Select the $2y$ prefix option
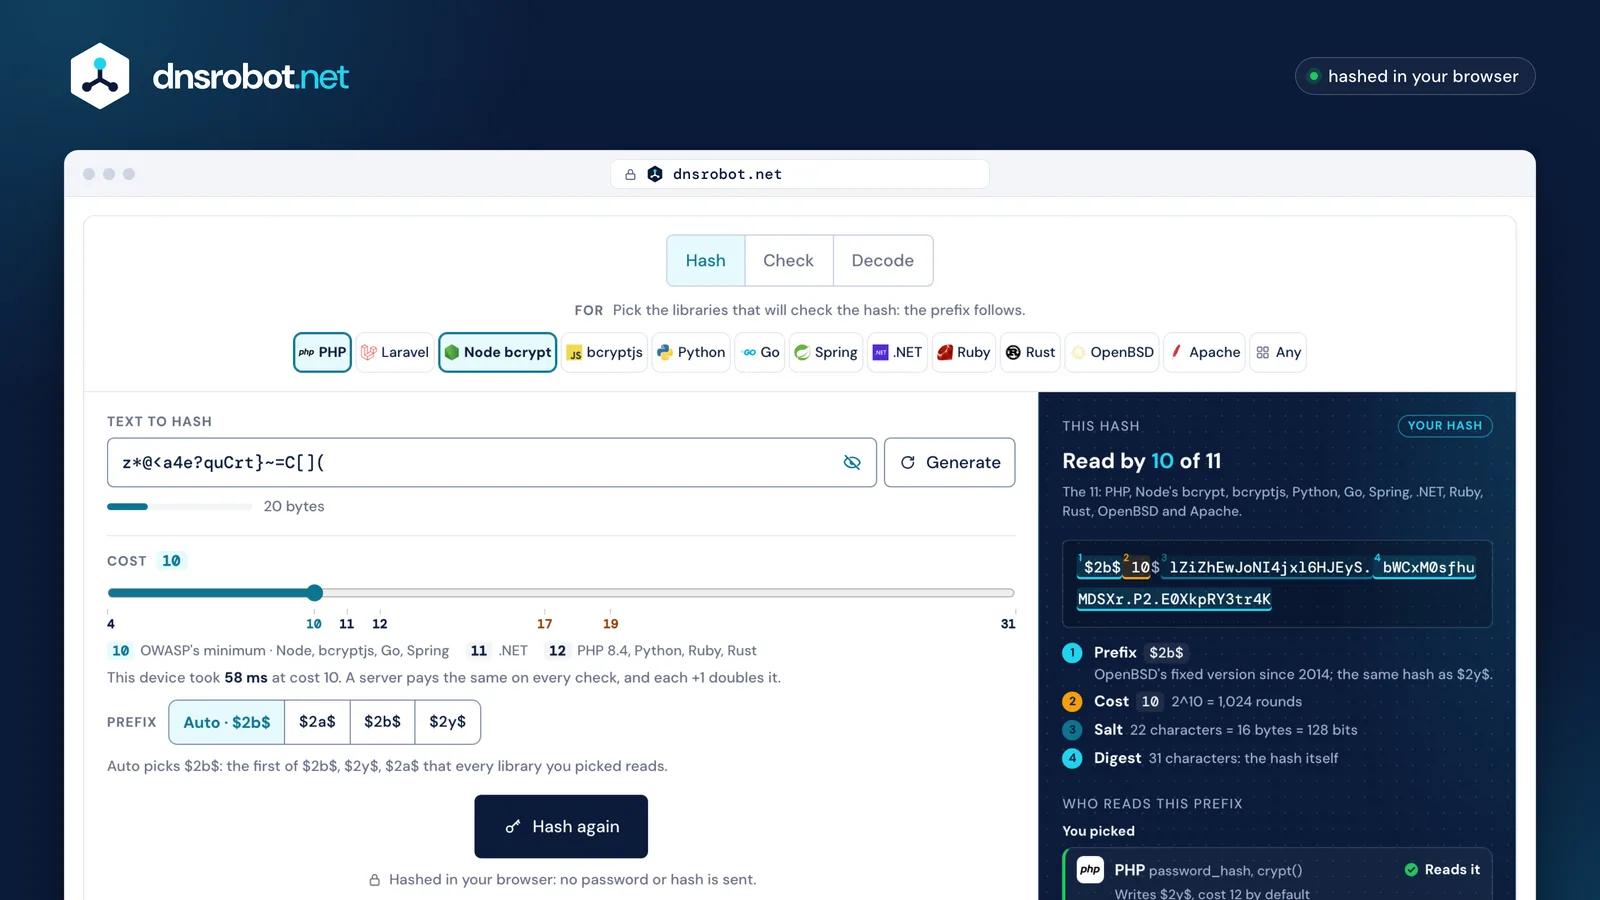The height and width of the screenshot is (900, 1600). (448, 722)
